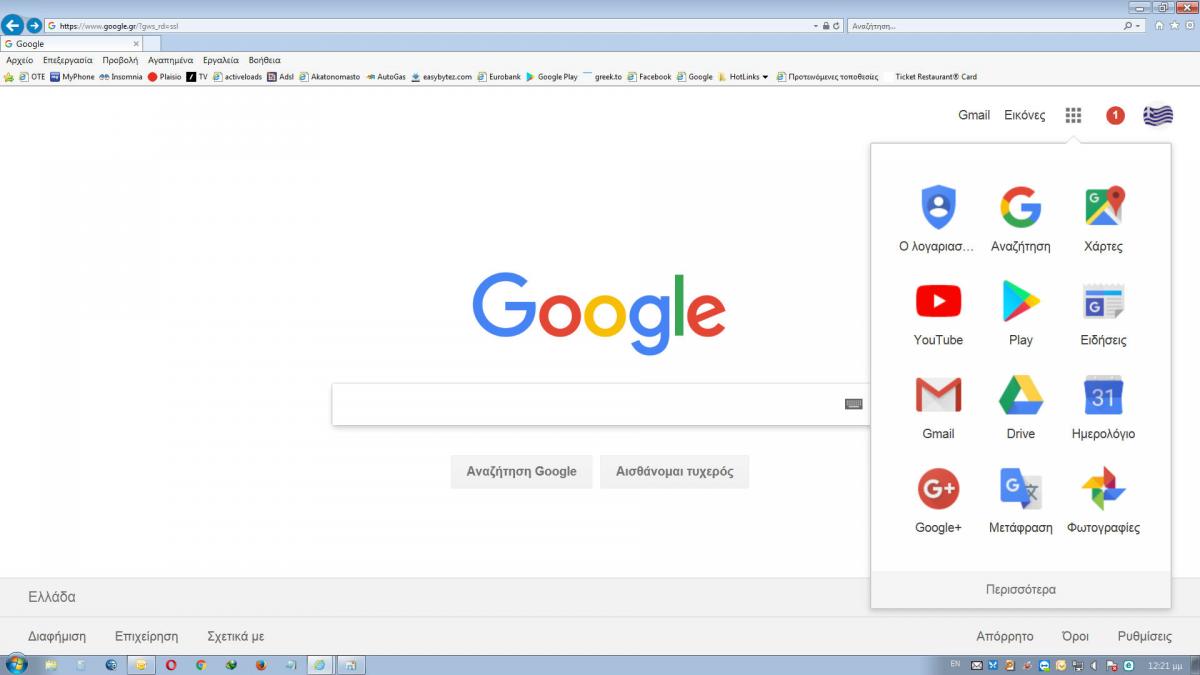1200x675 pixels.
Task: Open the favorites star icon
Action: coord(1174,26)
